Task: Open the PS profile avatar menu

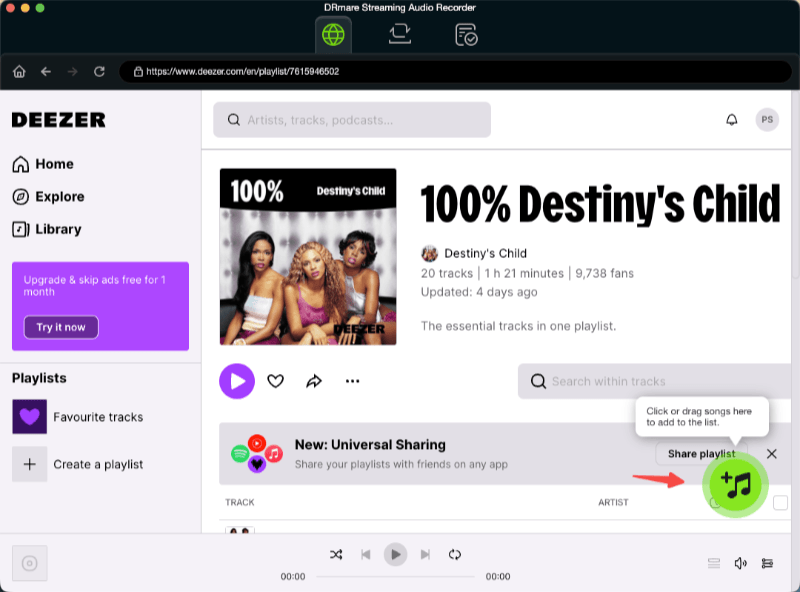Action: (x=767, y=120)
